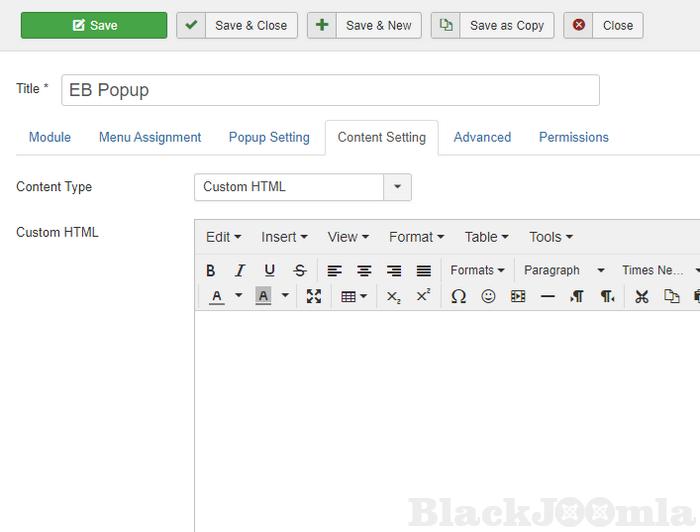
Task: Center align the text
Action: 364,270
